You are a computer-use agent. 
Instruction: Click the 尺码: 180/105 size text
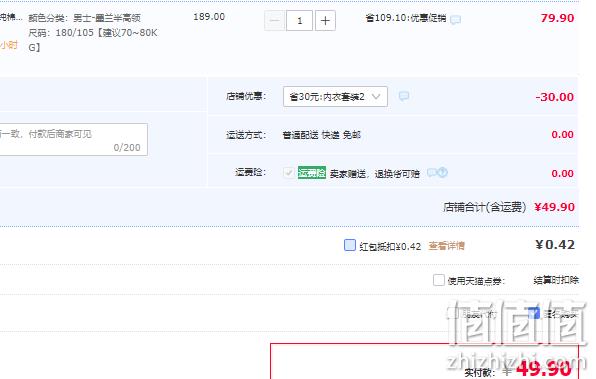(93, 40)
